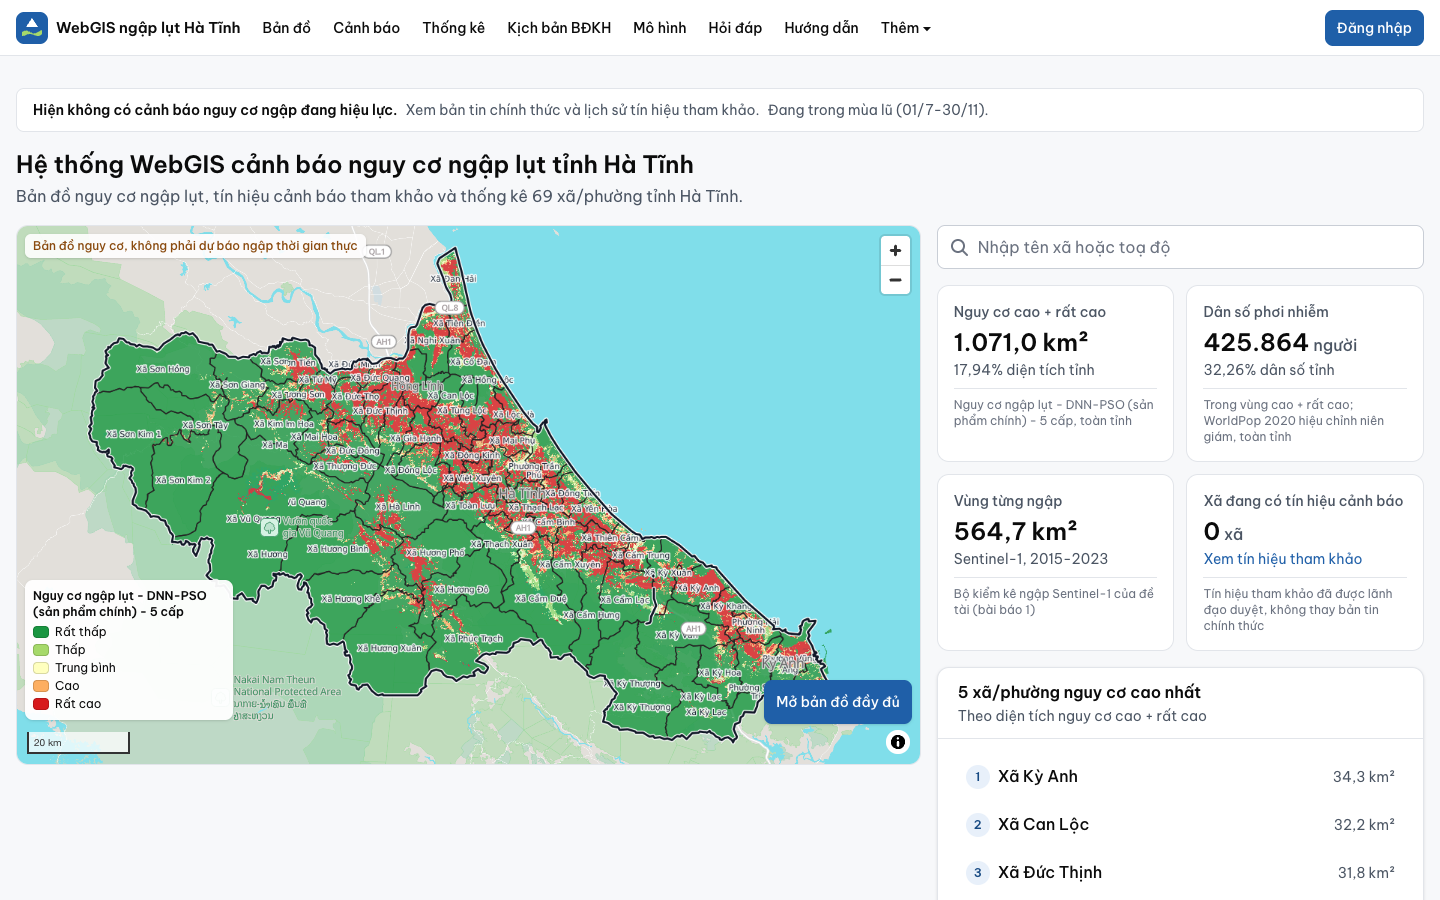Click the Trung bình yellow legend swatch
Image resolution: width=1440 pixels, height=900 pixels.
click(41, 668)
